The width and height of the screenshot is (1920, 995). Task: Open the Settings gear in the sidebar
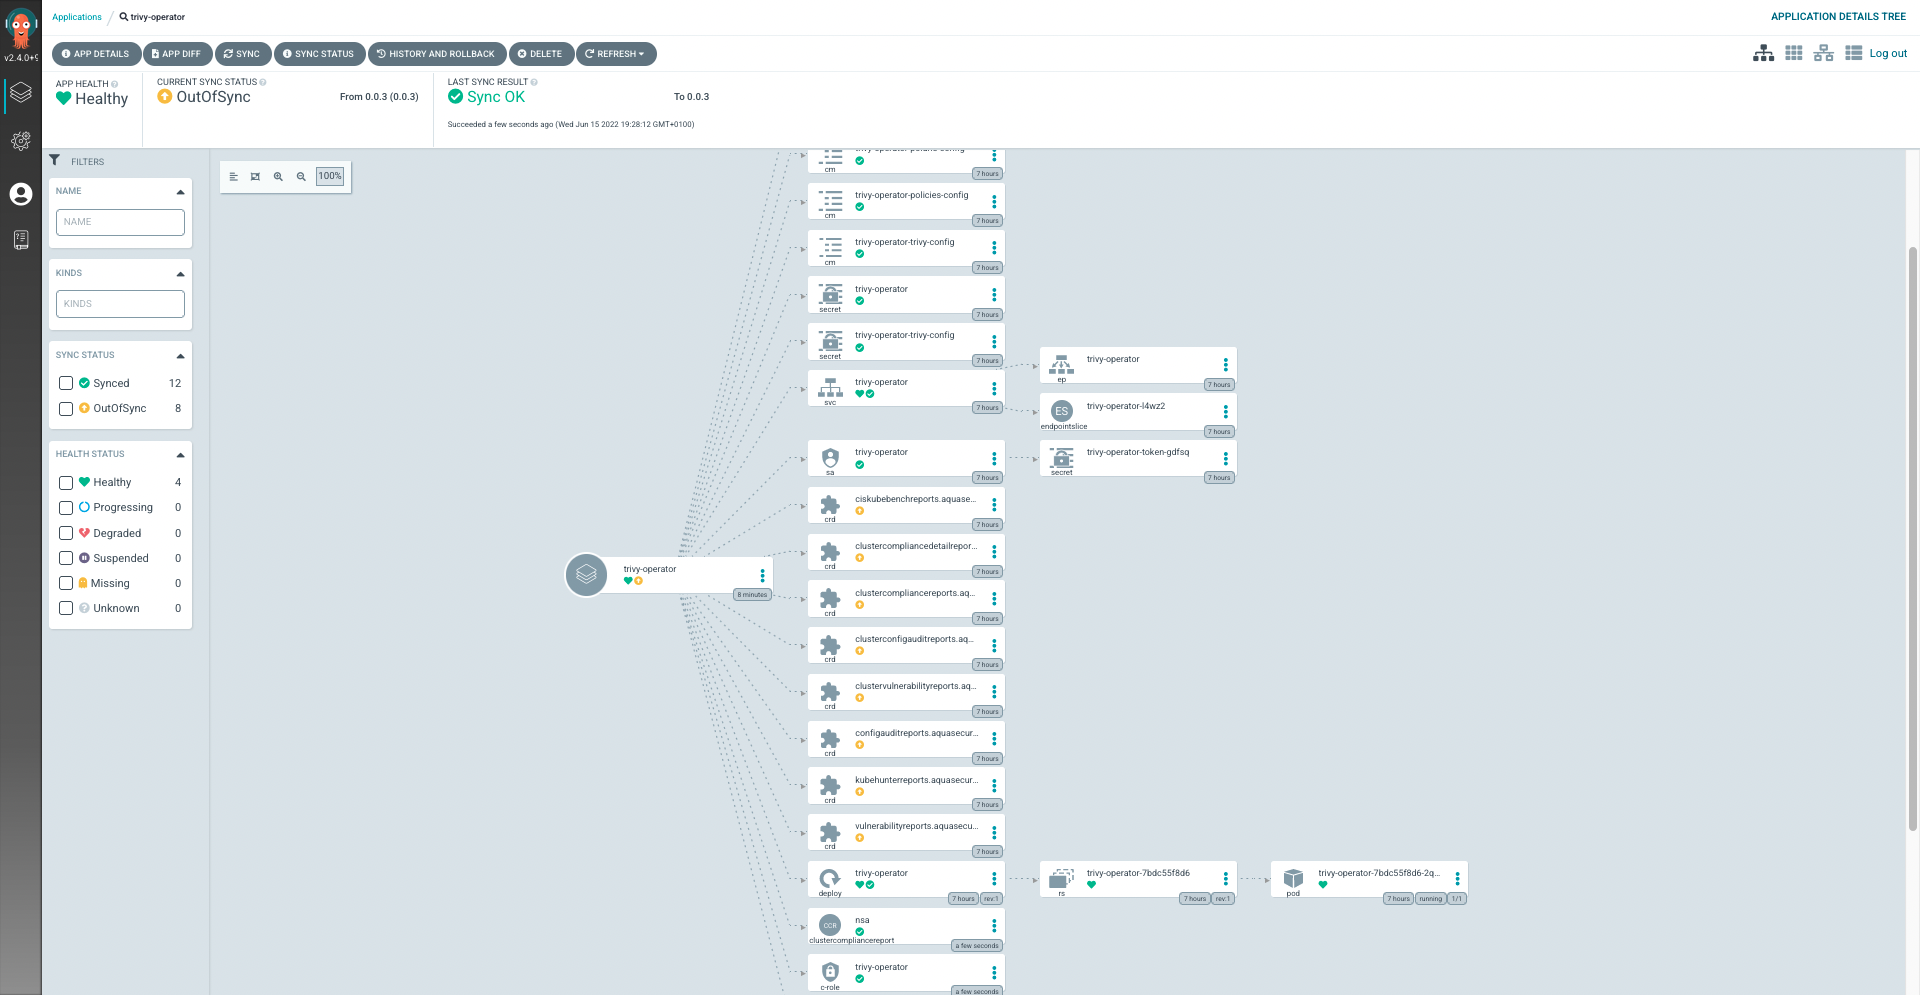pos(20,141)
